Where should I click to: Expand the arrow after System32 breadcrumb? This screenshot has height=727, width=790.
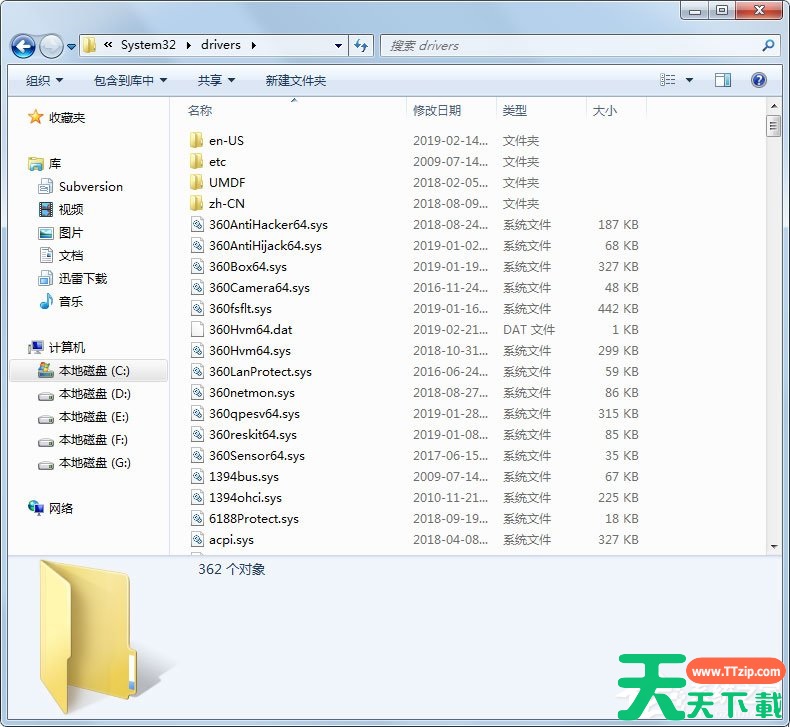point(188,45)
